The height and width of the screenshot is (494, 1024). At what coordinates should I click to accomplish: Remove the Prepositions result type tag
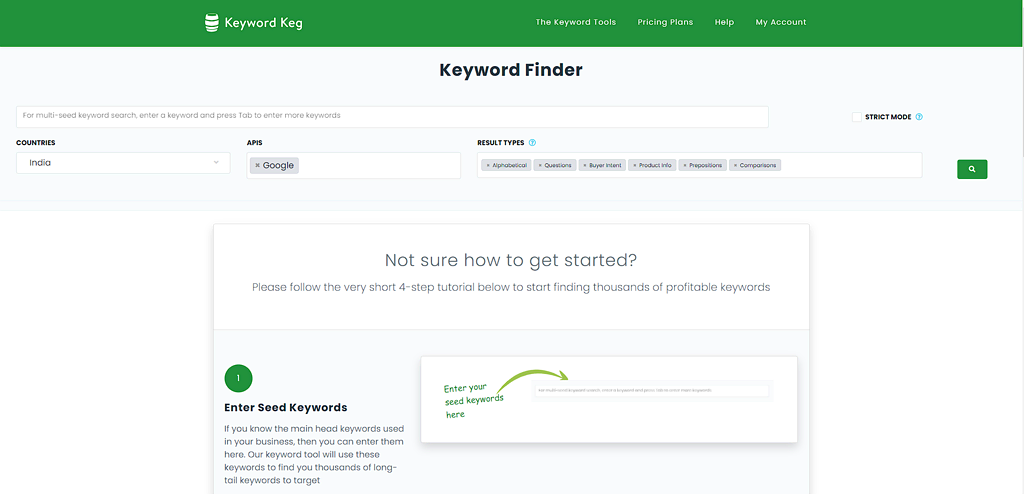(x=685, y=165)
